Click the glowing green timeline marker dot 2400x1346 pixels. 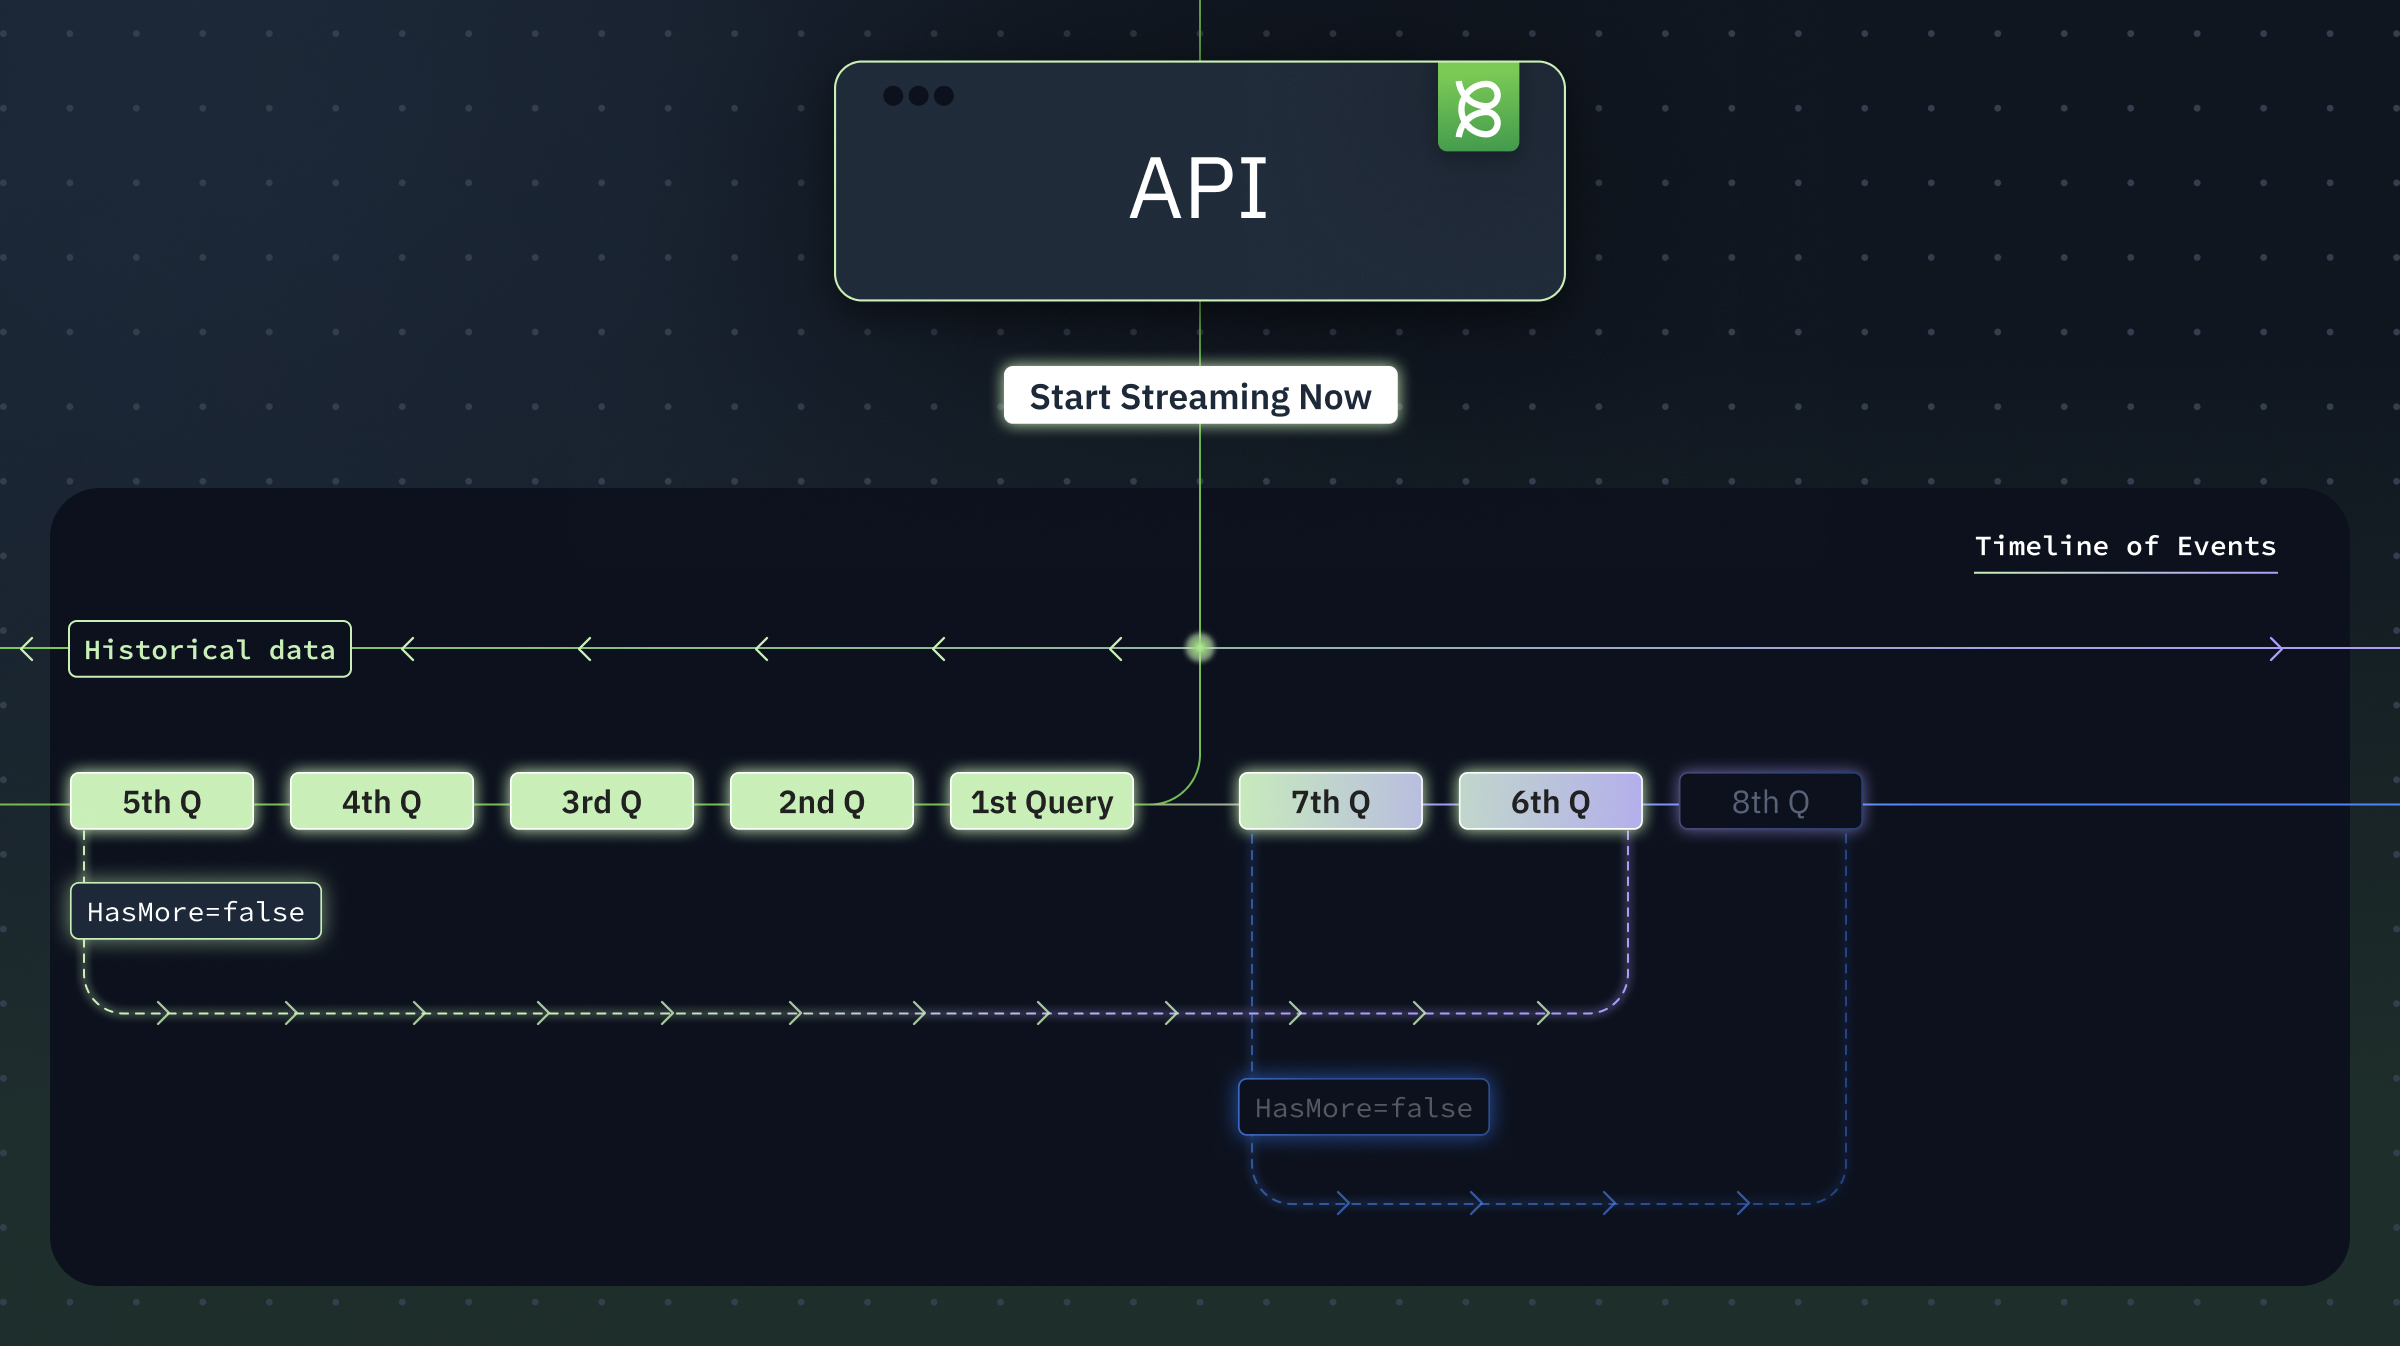[x=1200, y=648]
